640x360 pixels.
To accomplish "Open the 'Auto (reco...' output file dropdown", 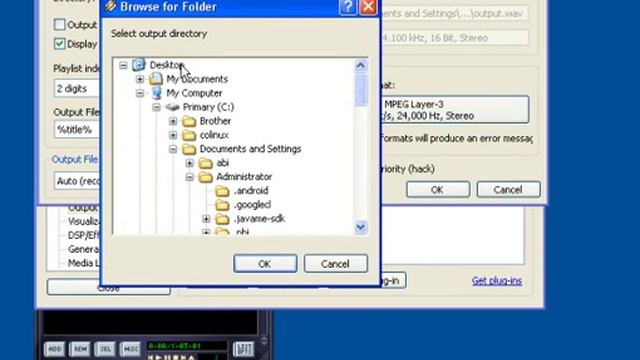I will click(77, 181).
